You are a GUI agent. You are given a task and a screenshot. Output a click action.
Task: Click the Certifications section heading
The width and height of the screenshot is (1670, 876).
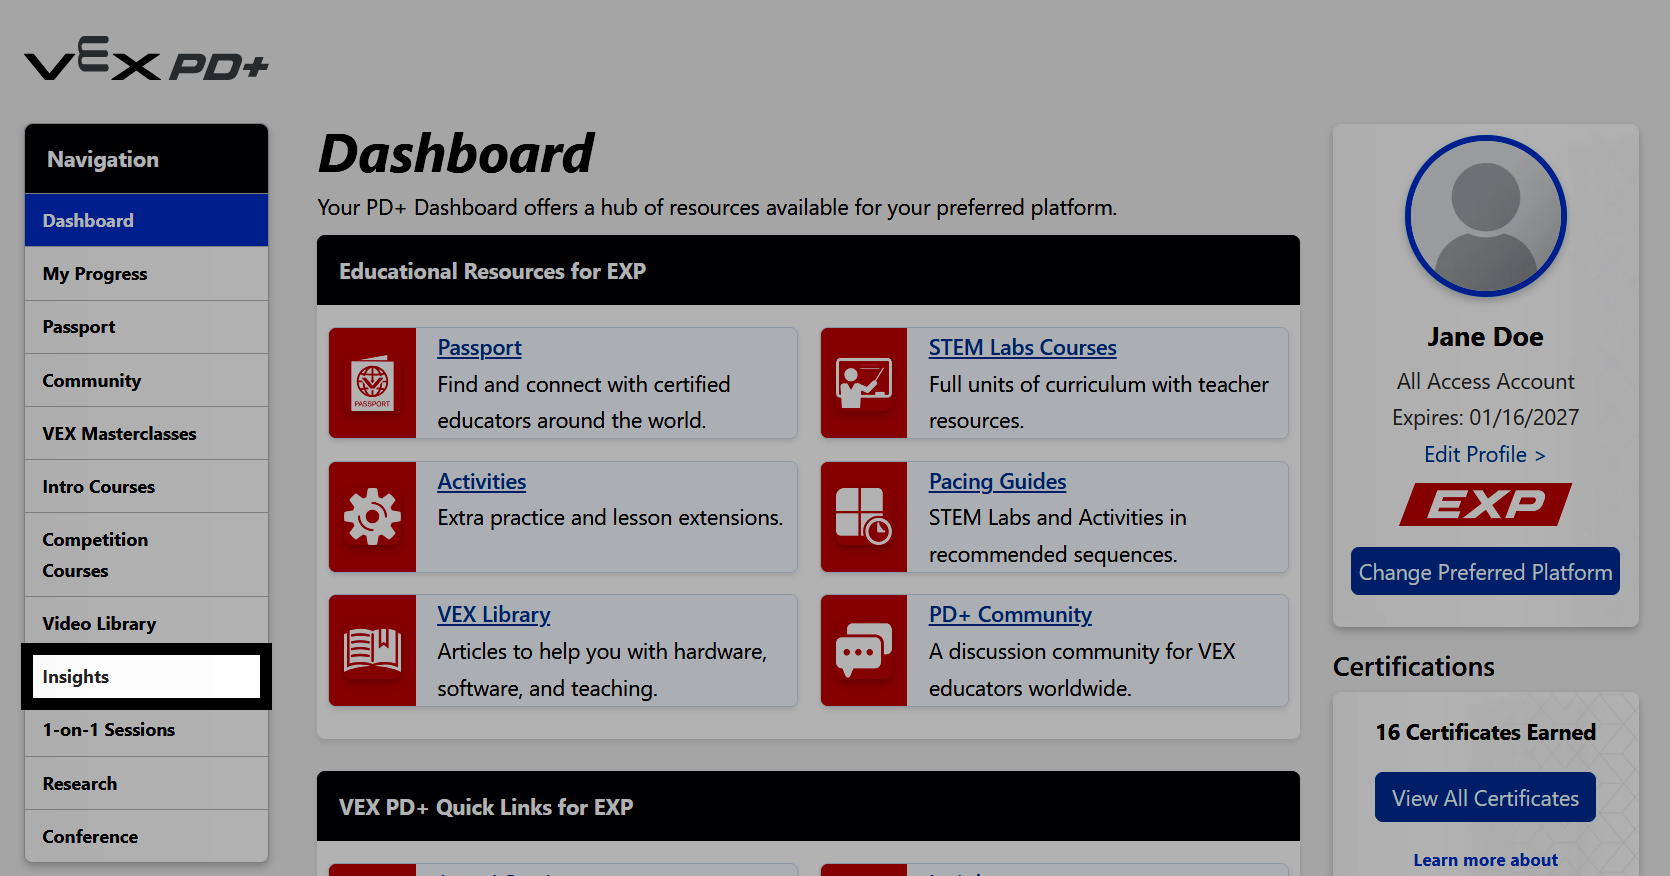(1413, 667)
